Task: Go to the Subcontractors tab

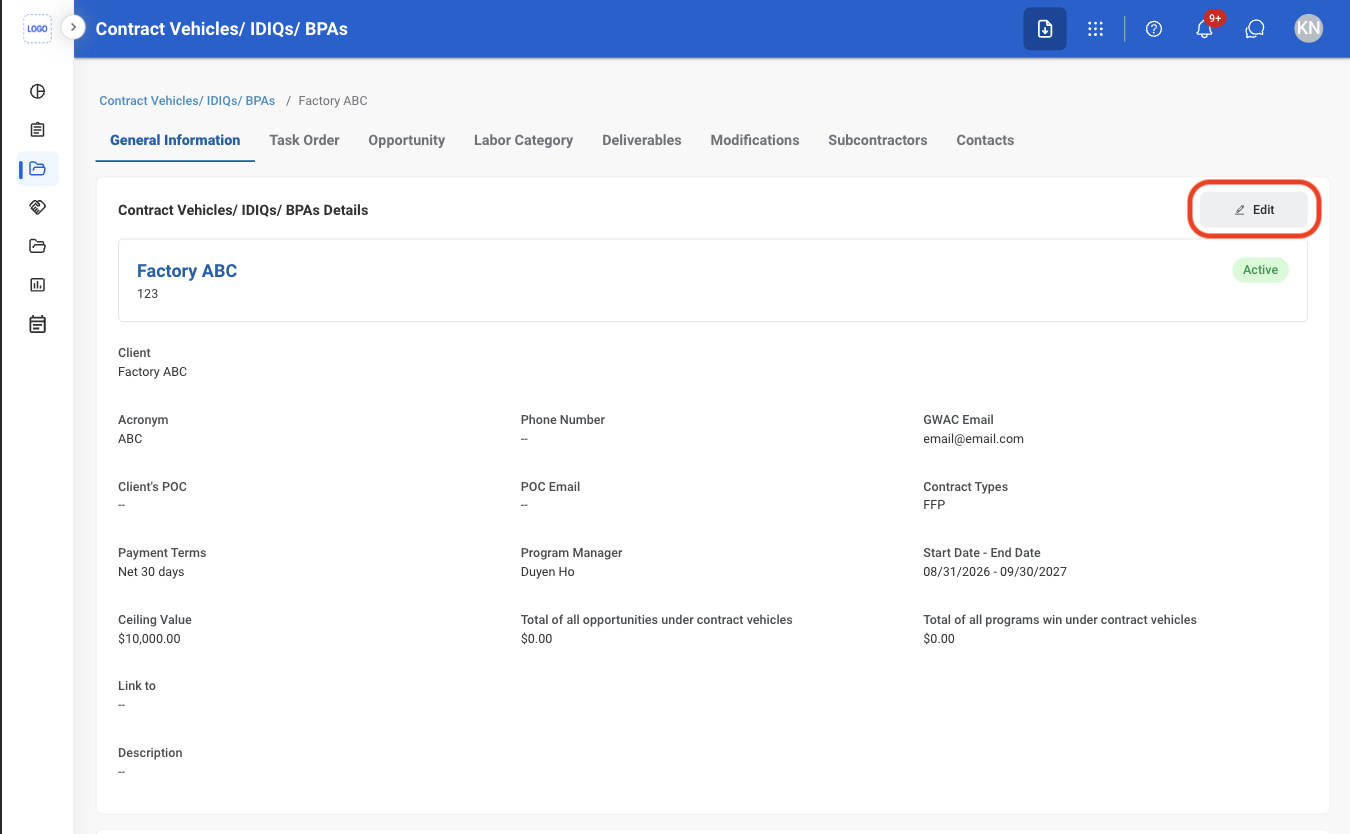Action: click(x=877, y=140)
